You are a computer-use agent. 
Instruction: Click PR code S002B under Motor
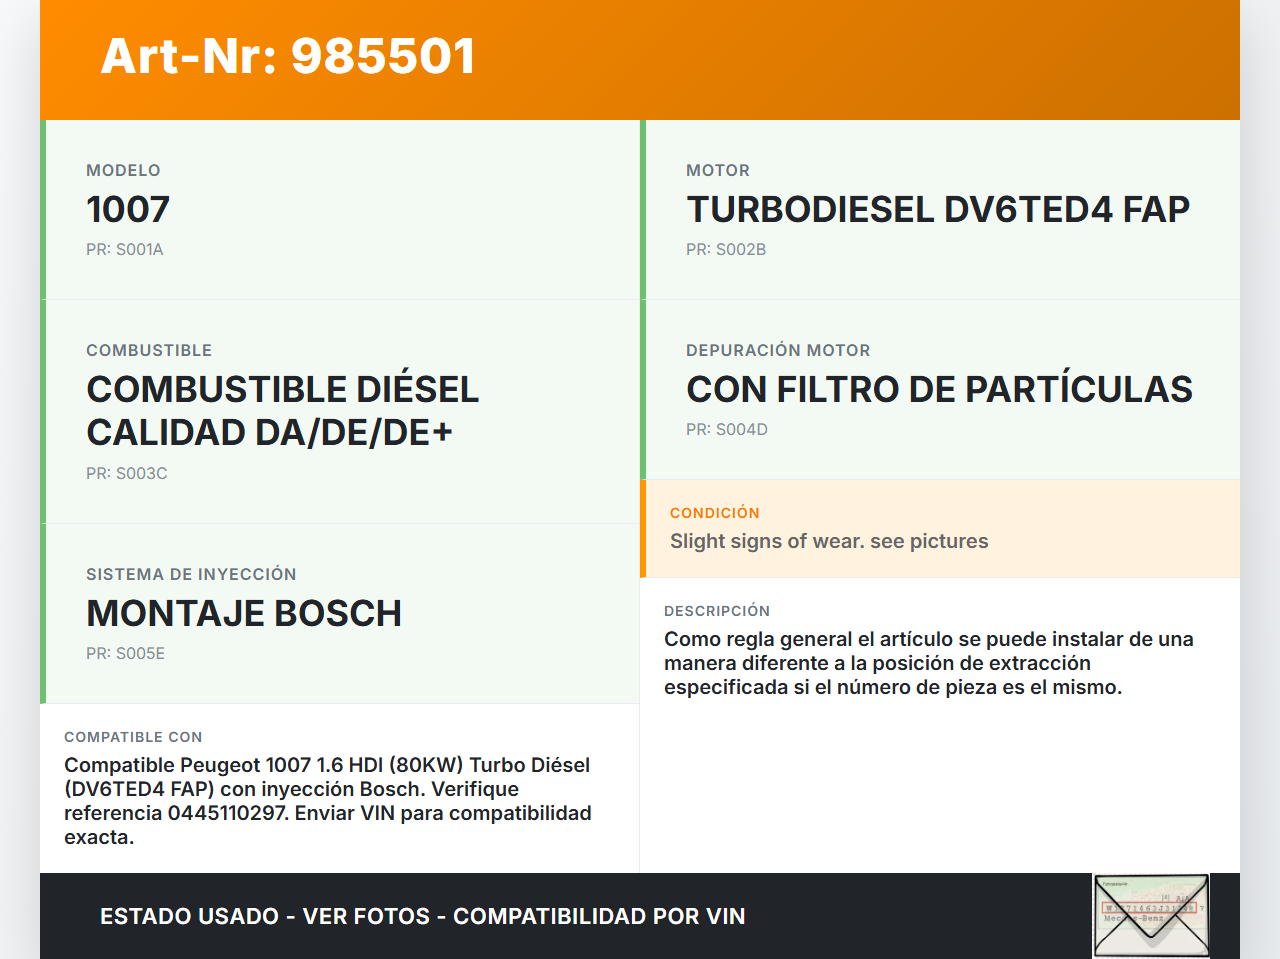[x=726, y=250]
